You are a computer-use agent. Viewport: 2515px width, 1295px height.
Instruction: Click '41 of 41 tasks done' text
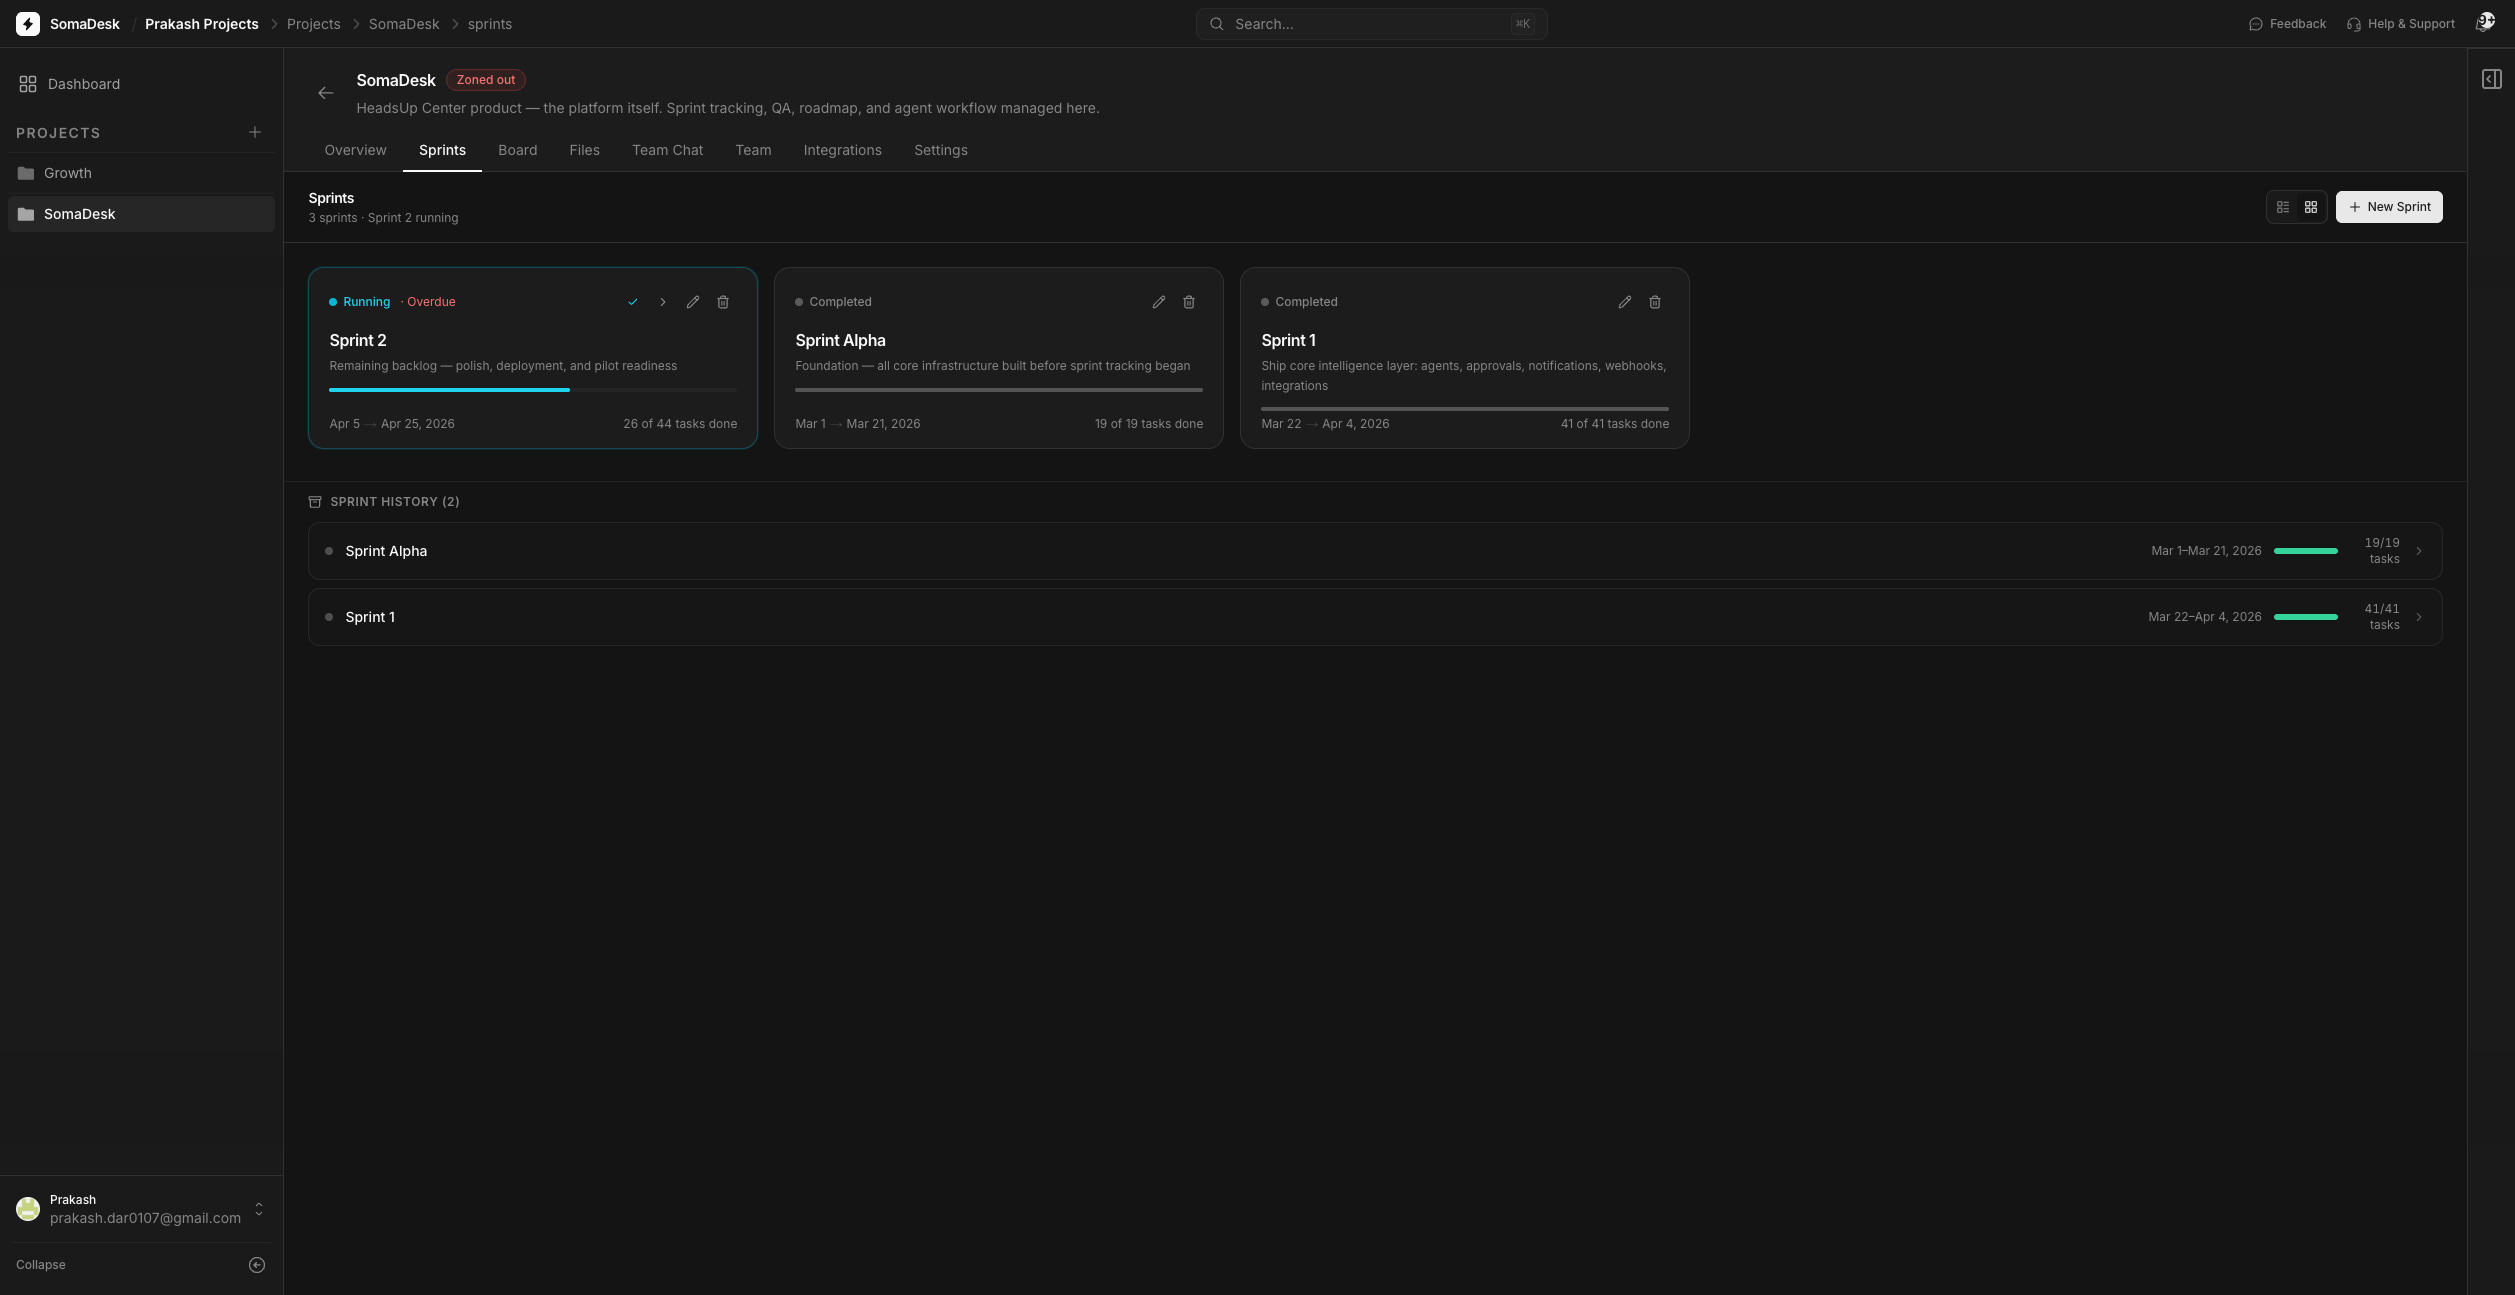pos(1614,424)
